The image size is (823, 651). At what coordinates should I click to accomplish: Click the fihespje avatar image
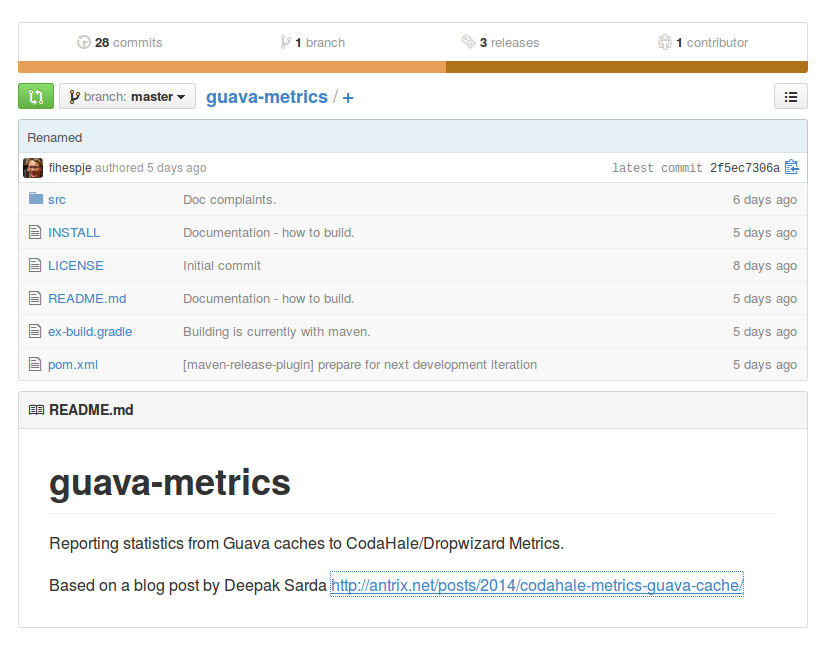tap(33, 168)
